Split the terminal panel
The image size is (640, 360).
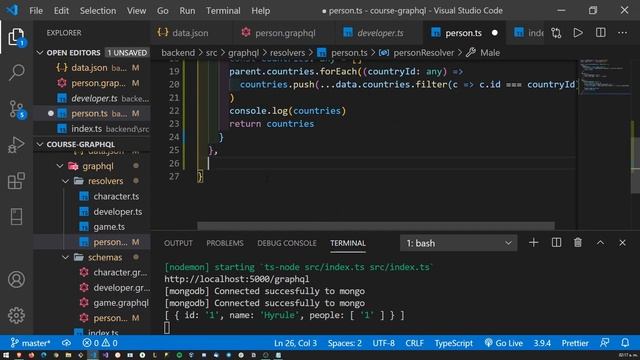click(556, 243)
